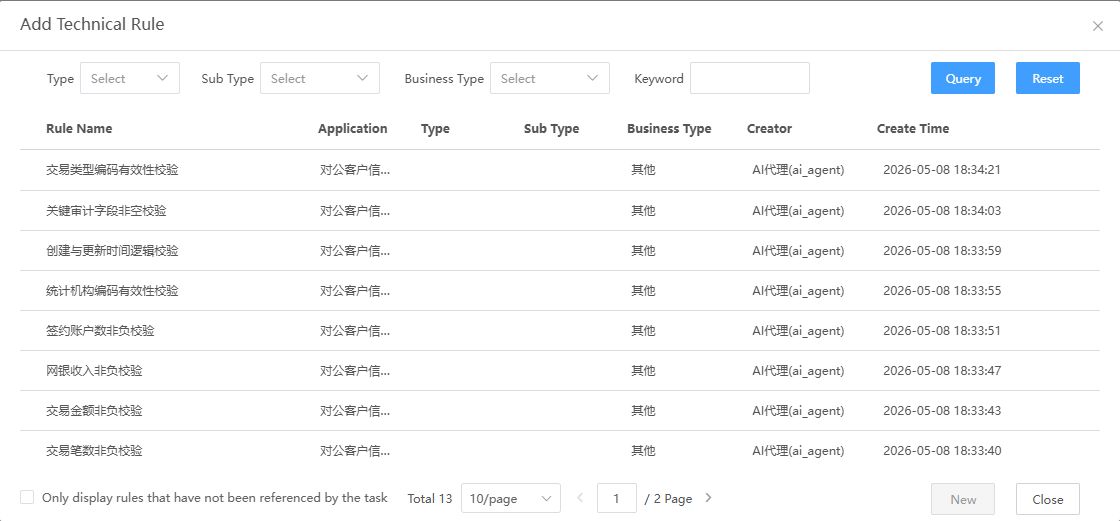The height and width of the screenshot is (521, 1120).
Task: Click the Total 13 pagination label
Action: pos(430,499)
